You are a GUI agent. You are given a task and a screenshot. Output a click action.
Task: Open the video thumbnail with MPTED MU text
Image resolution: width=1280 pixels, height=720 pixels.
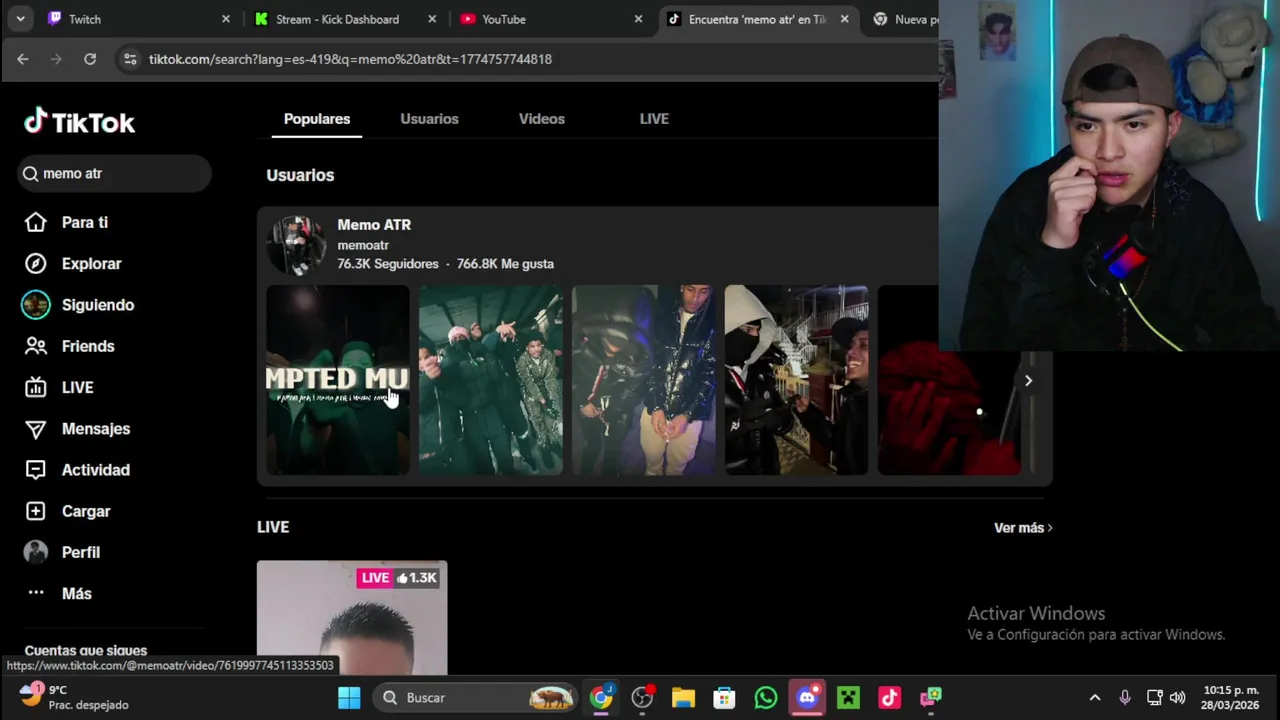[338, 380]
